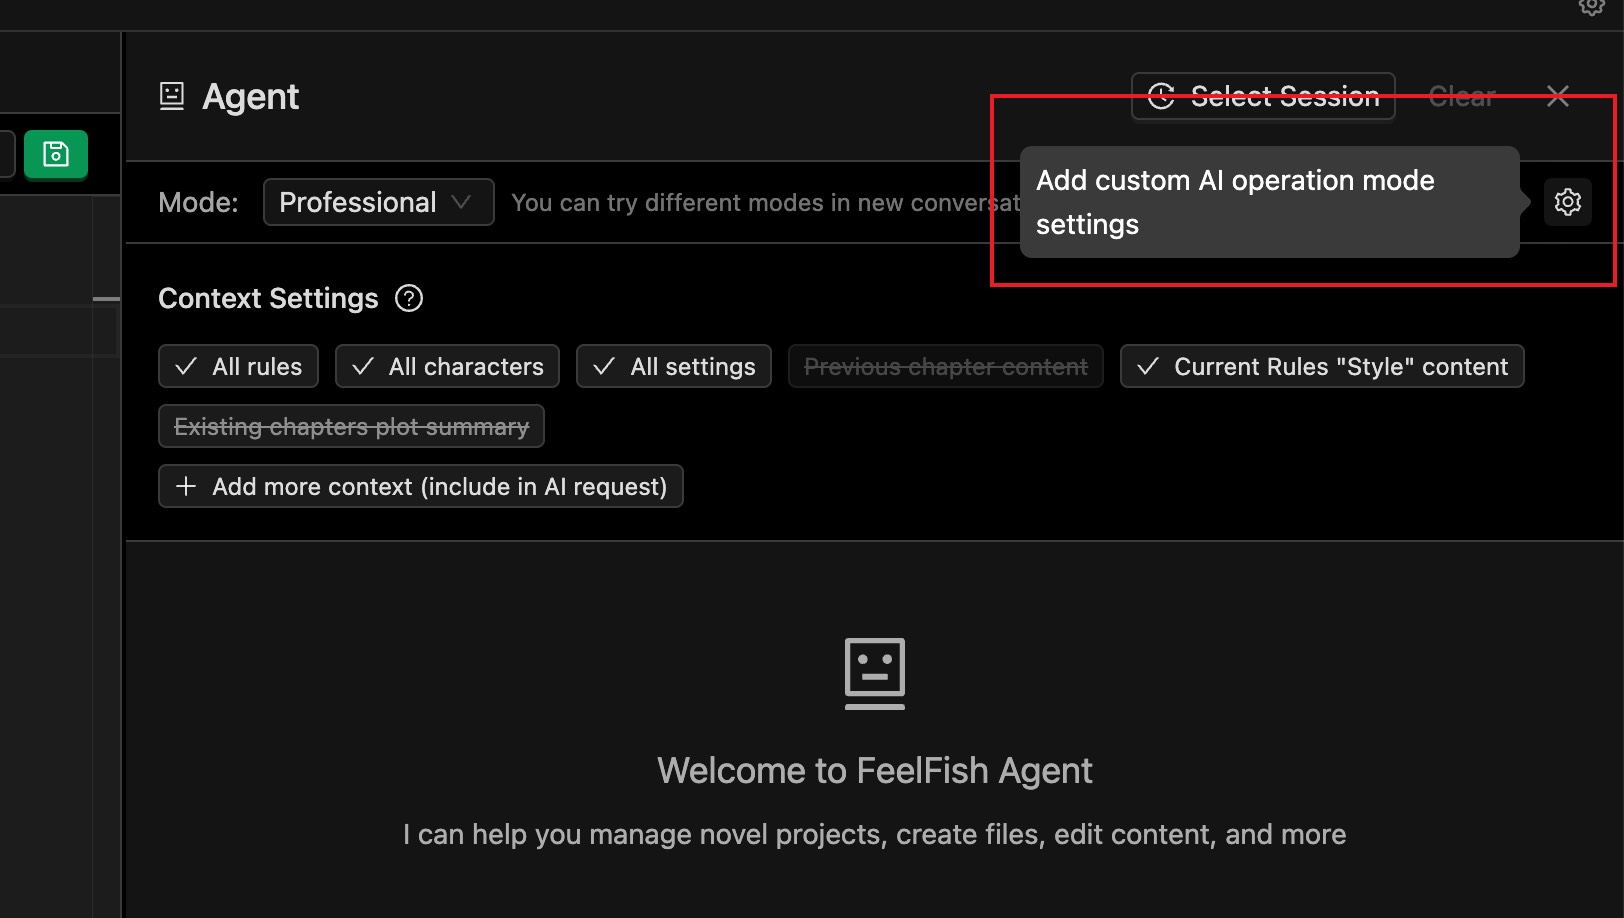
Task: Uncheck the All characters context option
Action: pos(447,367)
